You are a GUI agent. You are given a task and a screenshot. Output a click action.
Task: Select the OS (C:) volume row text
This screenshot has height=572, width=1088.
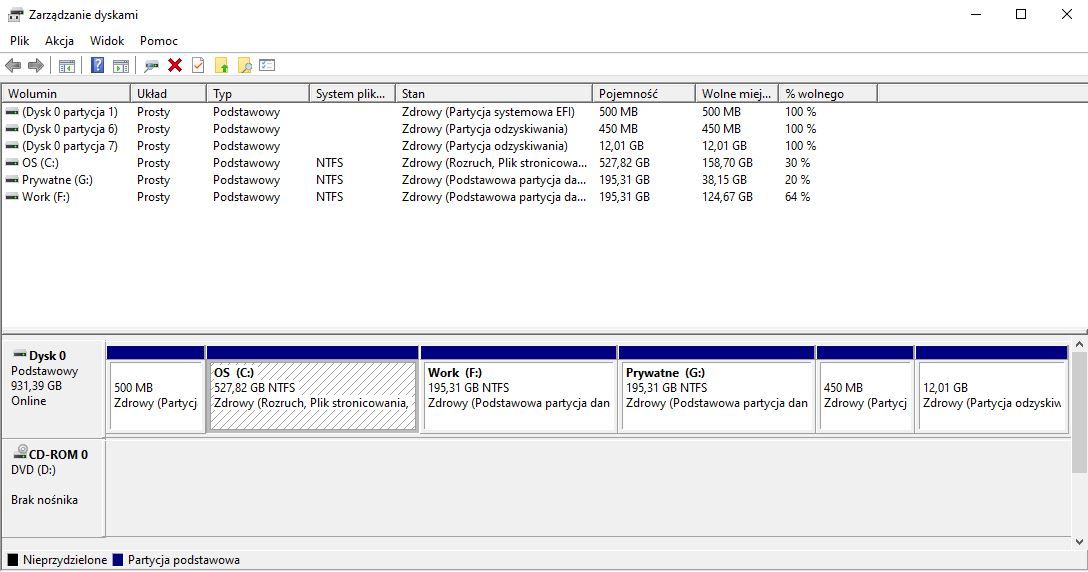click(x=40, y=163)
